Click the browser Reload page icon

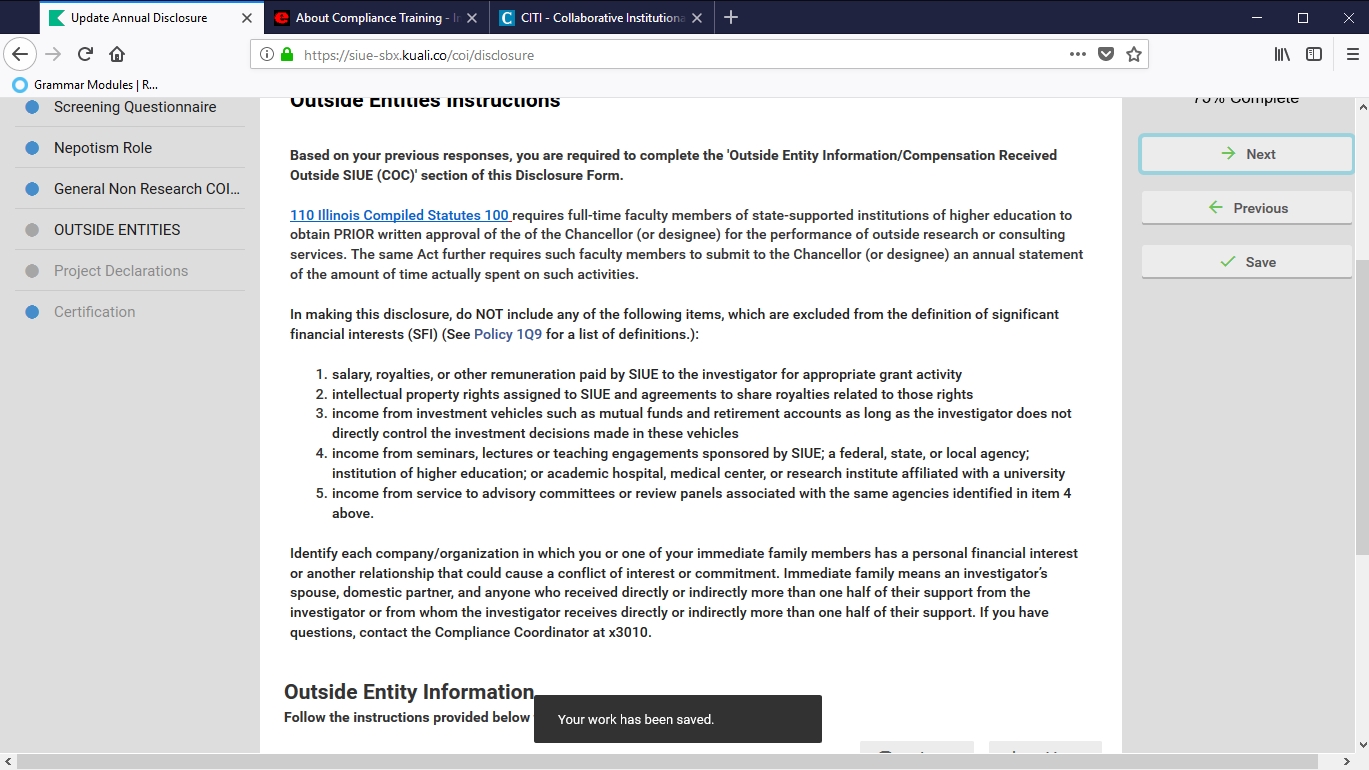pos(86,54)
